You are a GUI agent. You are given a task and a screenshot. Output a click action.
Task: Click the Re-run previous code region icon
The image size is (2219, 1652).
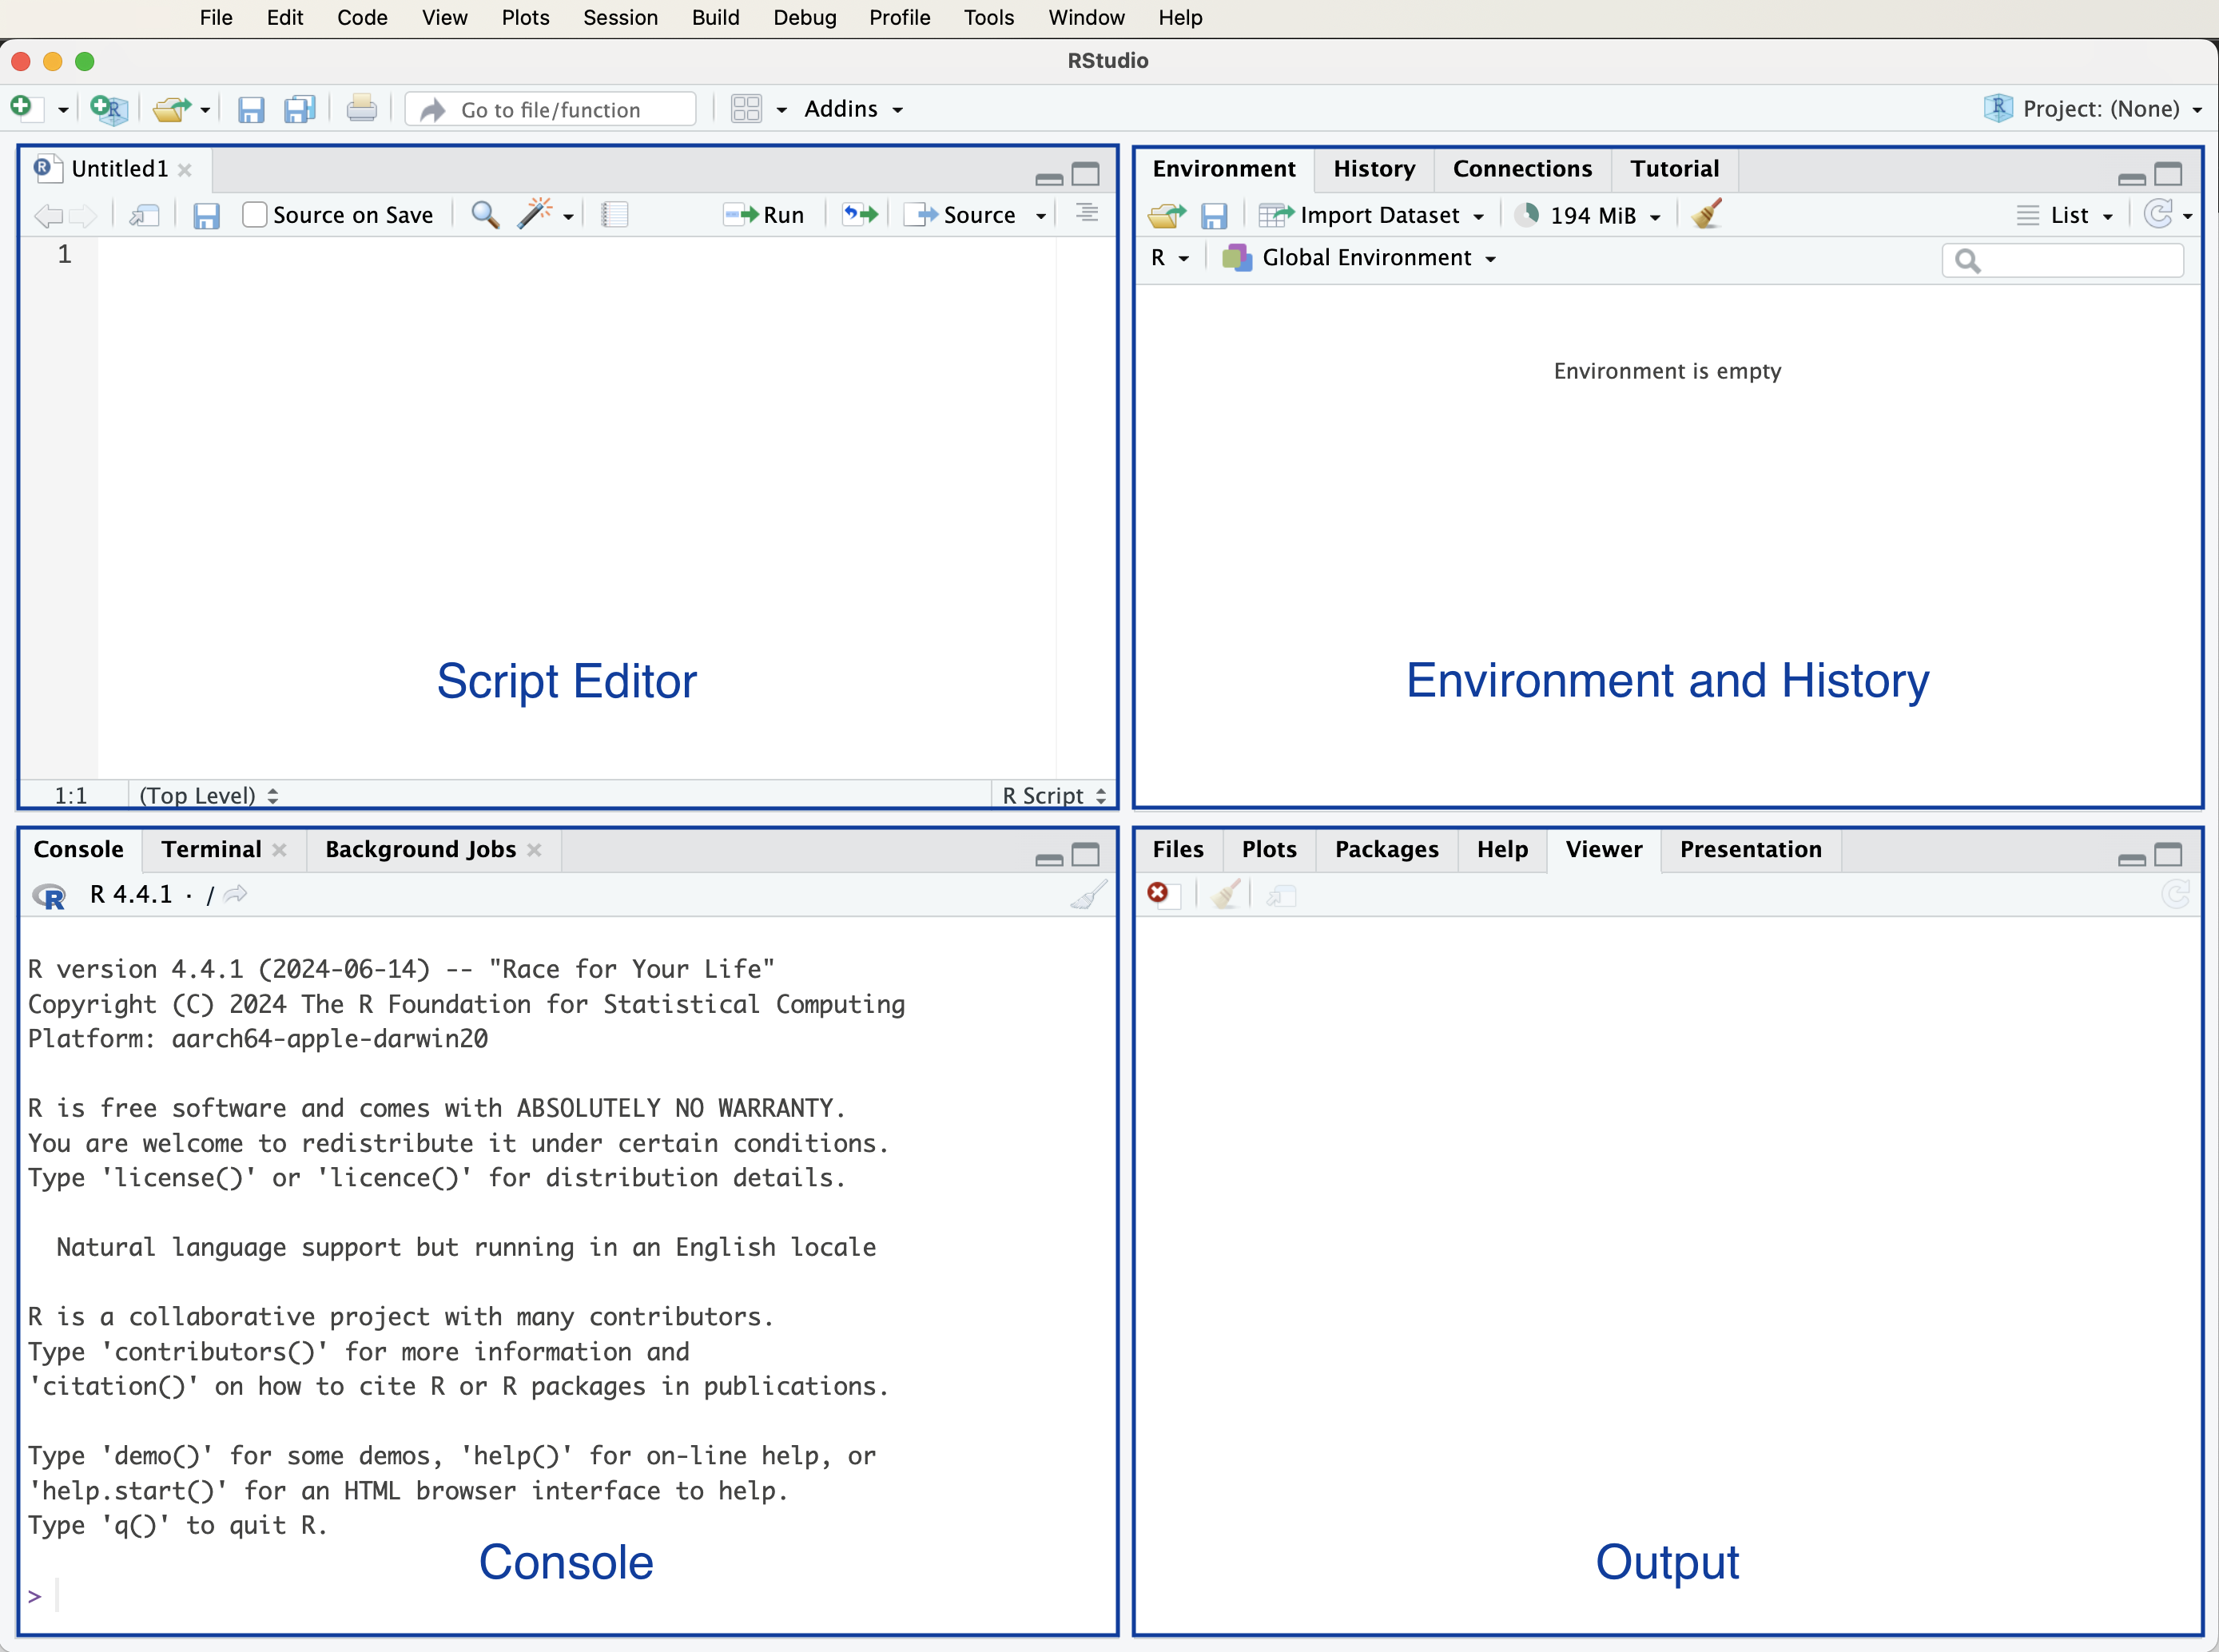860,214
